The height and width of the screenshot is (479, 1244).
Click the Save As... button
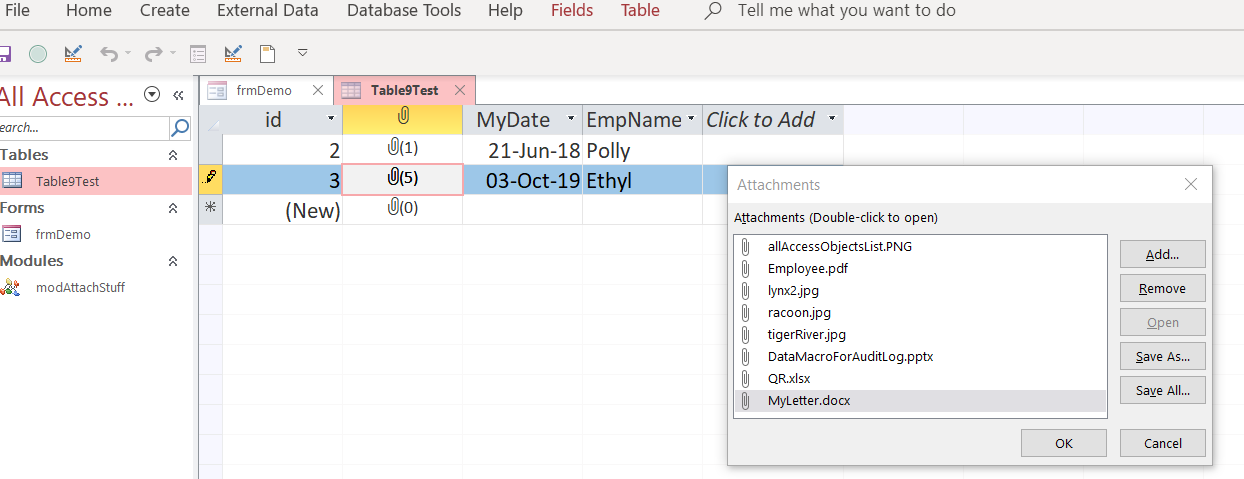pyautogui.click(x=1162, y=356)
